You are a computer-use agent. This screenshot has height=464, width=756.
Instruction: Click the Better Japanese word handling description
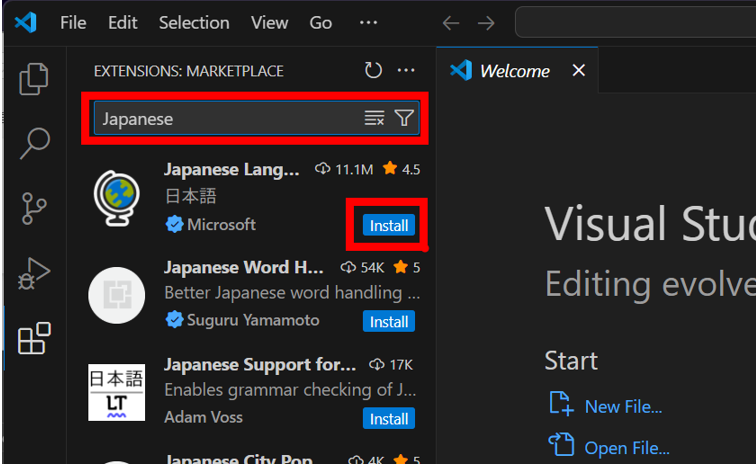292,293
